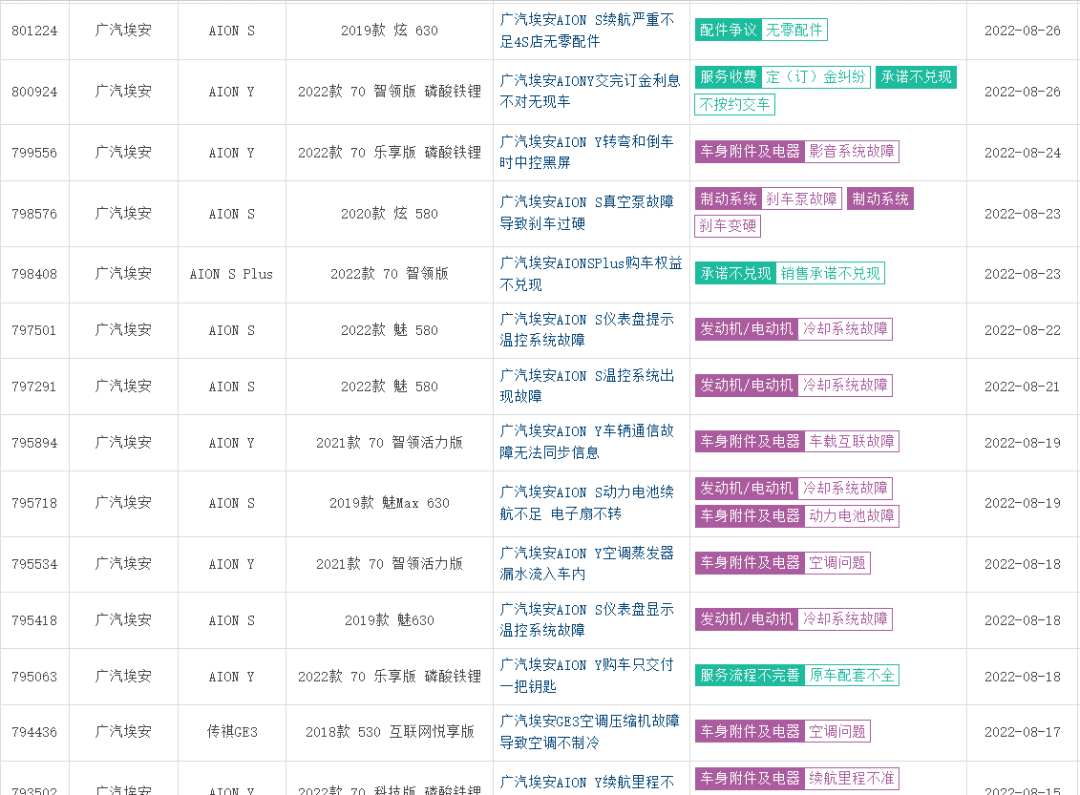The image size is (1080, 795).
Task: Open the GE3空调压缩机故障 complaint link
Action: 589,731
